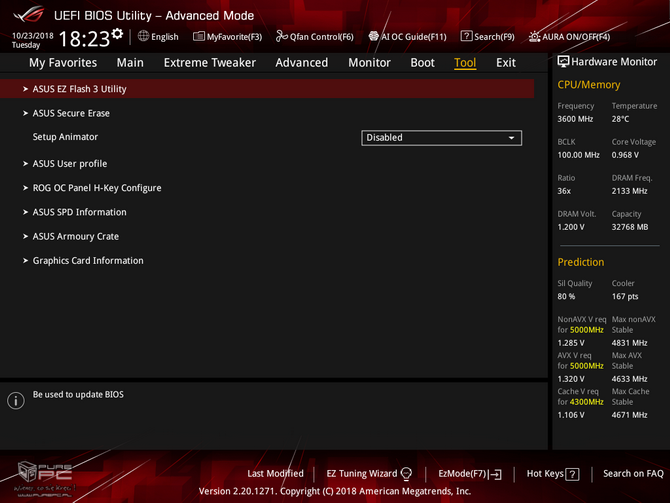Click the 32768 MB capacity value

[630, 227]
